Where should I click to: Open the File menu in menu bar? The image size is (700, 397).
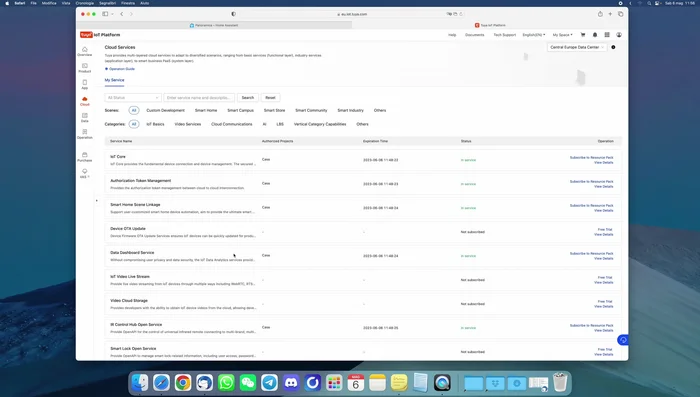33,3
